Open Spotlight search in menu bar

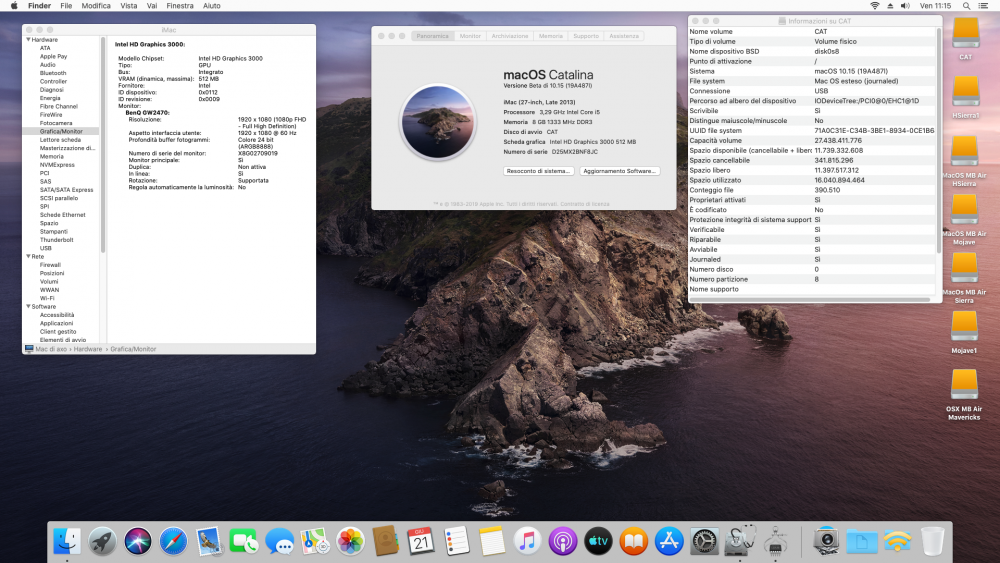point(966,6)
